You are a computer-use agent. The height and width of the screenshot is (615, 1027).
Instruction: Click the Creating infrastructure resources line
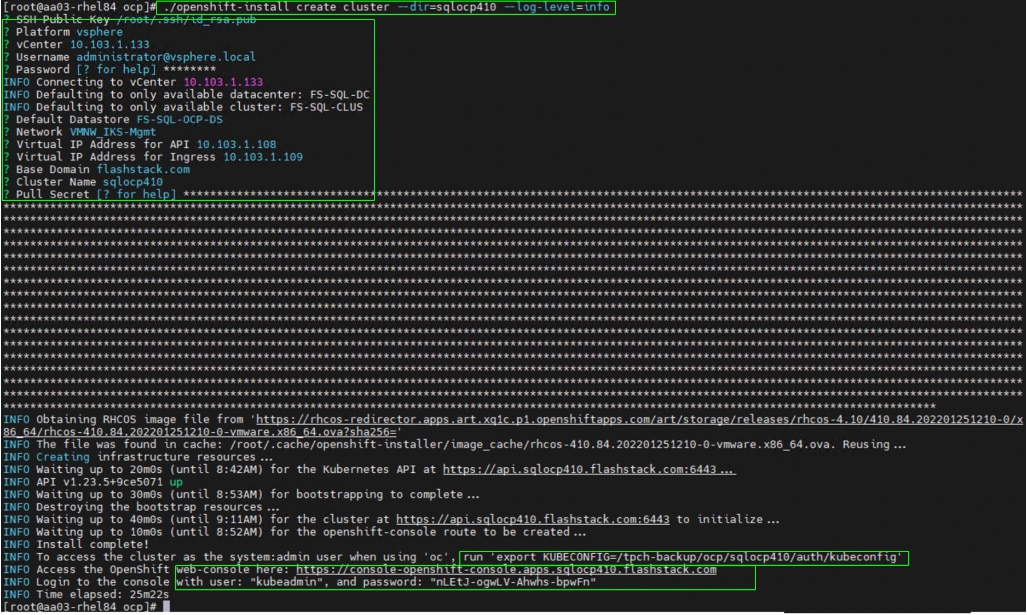coord(138,457)
